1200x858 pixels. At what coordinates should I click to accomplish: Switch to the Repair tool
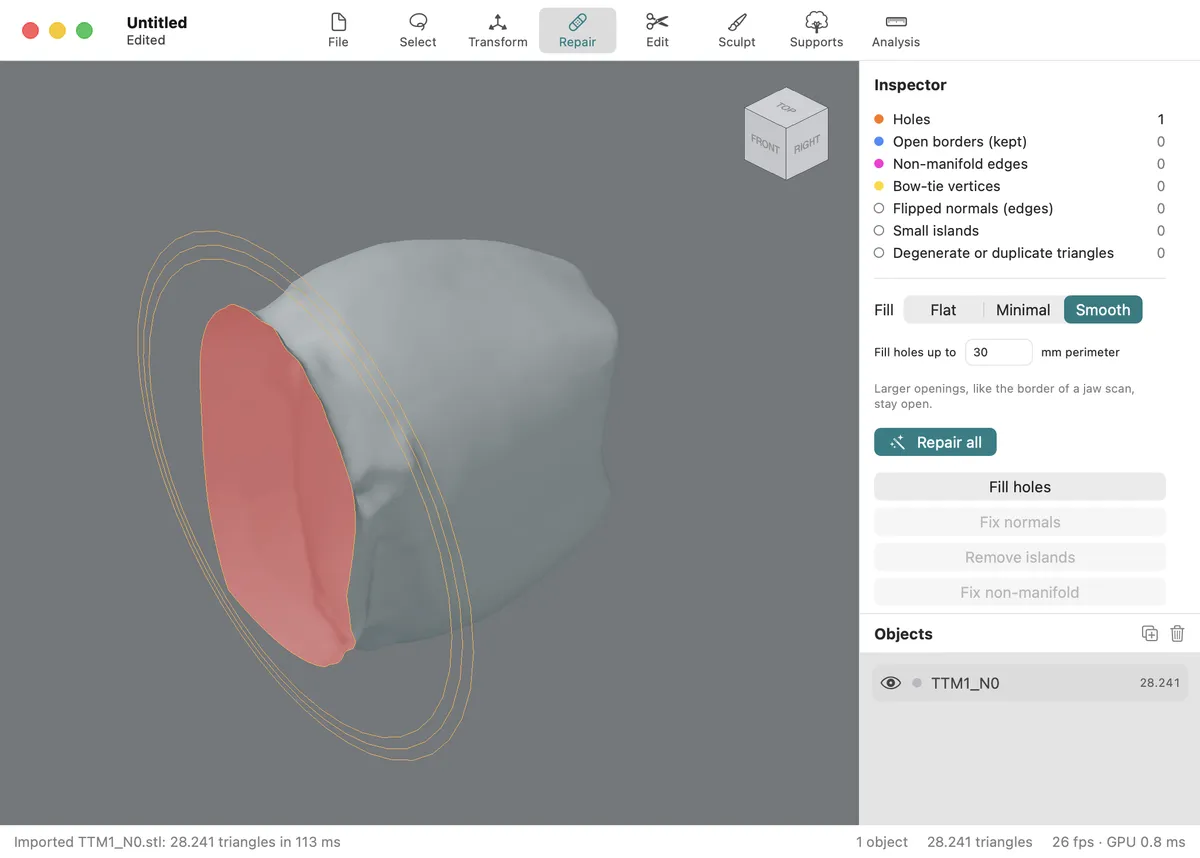[x=578, y=30]
